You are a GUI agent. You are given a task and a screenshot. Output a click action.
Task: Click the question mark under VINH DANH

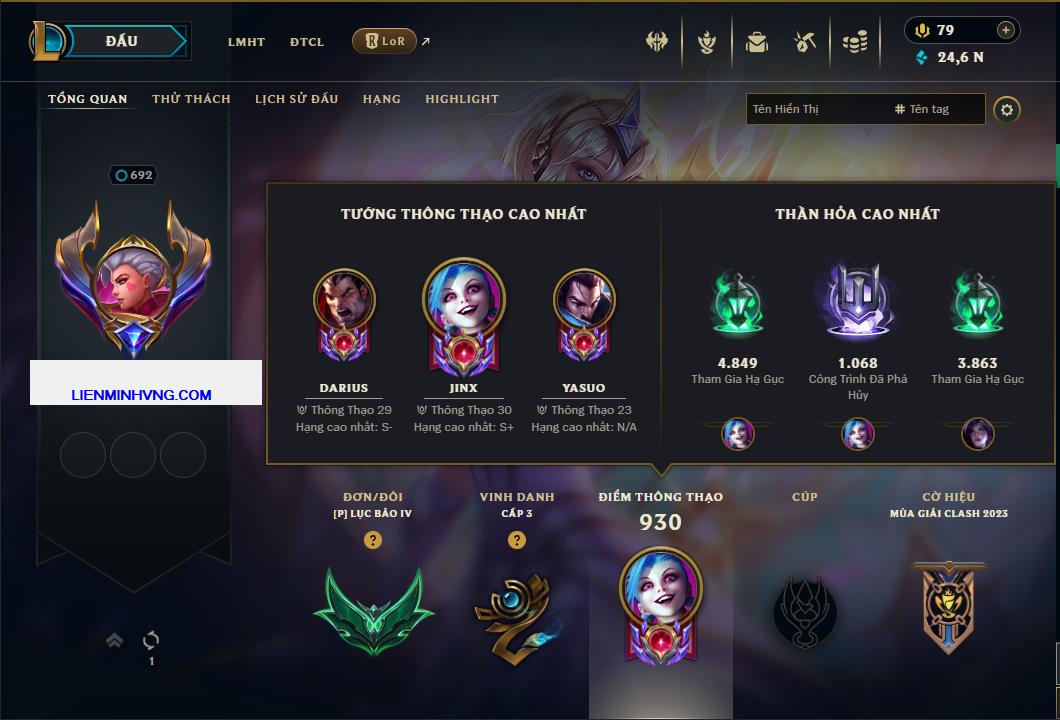click(x=516, y=539)
